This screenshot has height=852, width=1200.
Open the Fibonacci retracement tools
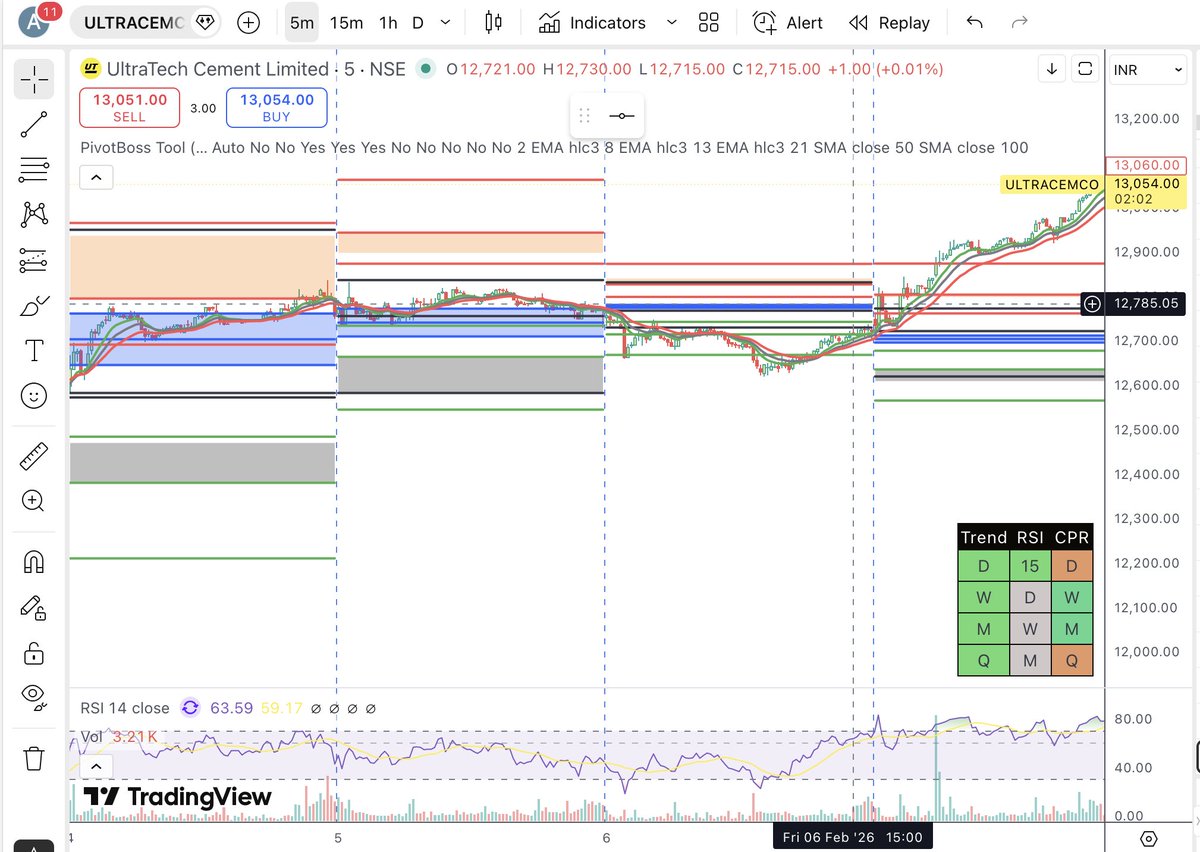(x=34, y=170)
